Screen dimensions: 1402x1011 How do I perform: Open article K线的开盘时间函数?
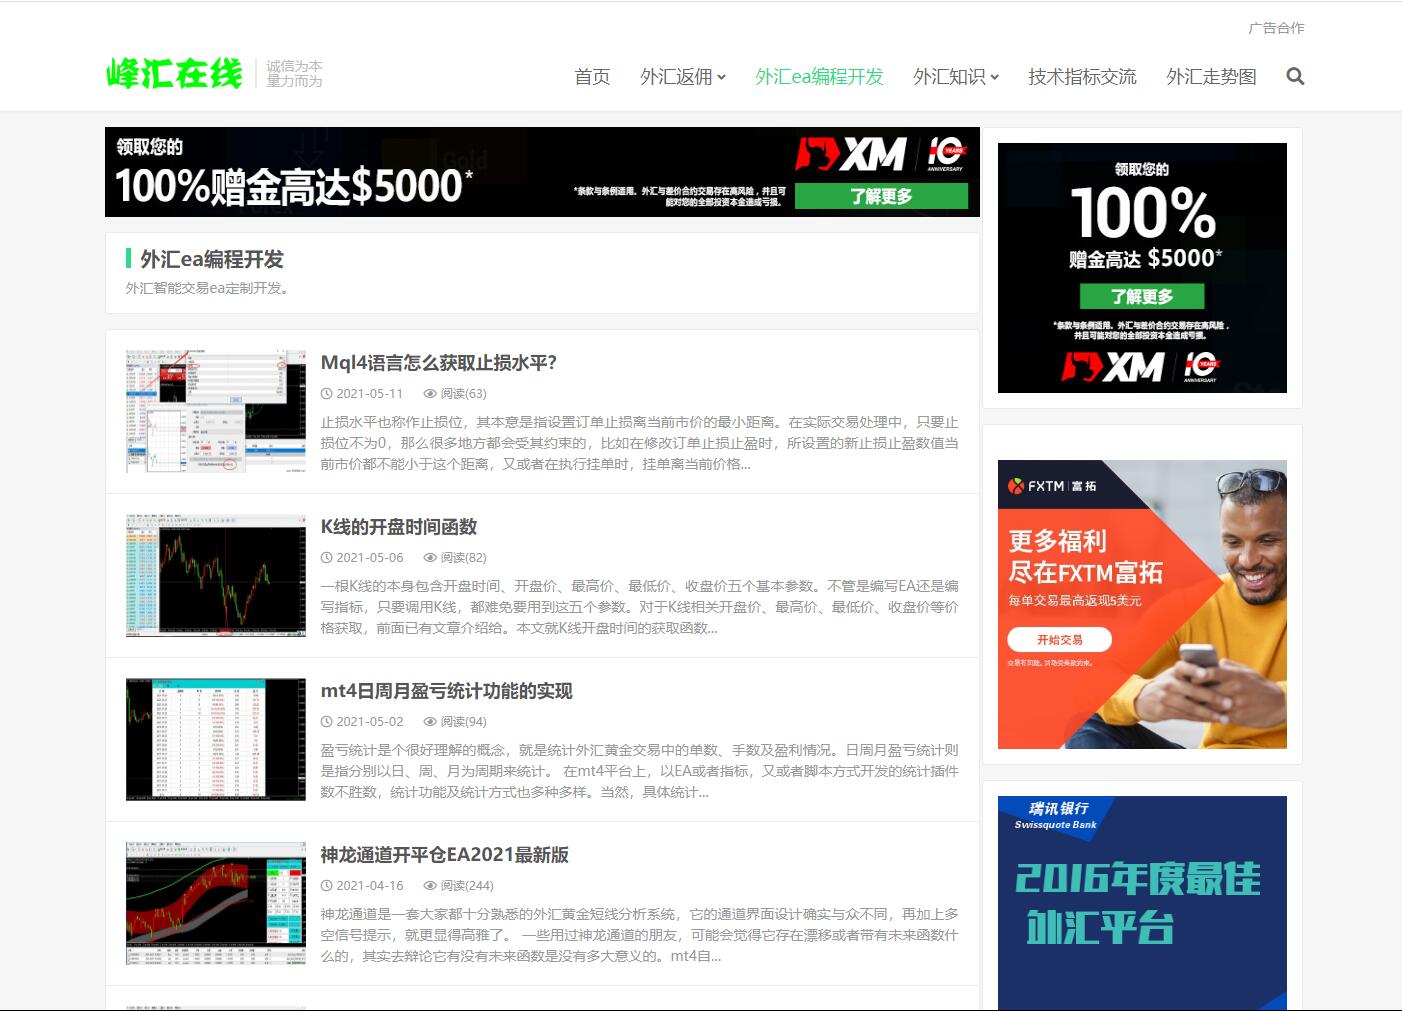click(x=399, y=527)
